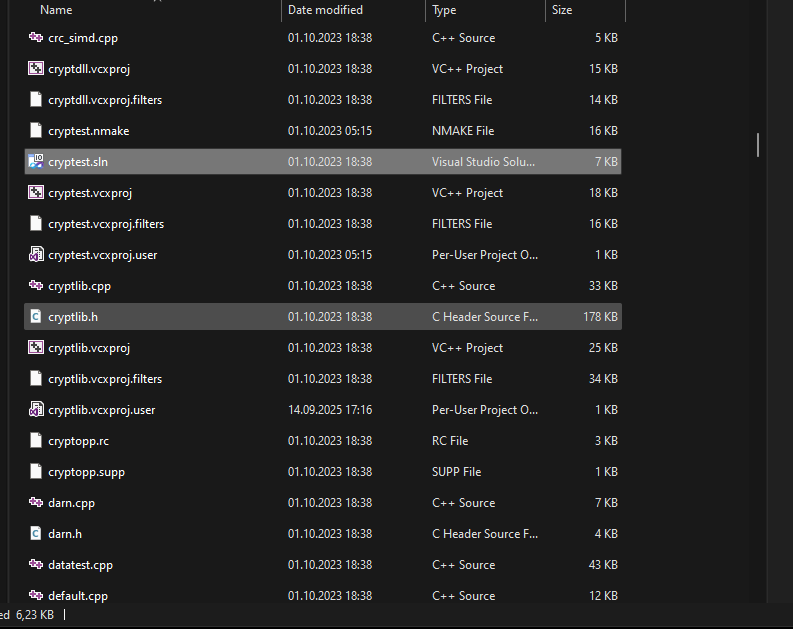The height and width of the screenshot is (629, 793).
Task: Sort by Date modified column header
Action: [x=325, y=10]
